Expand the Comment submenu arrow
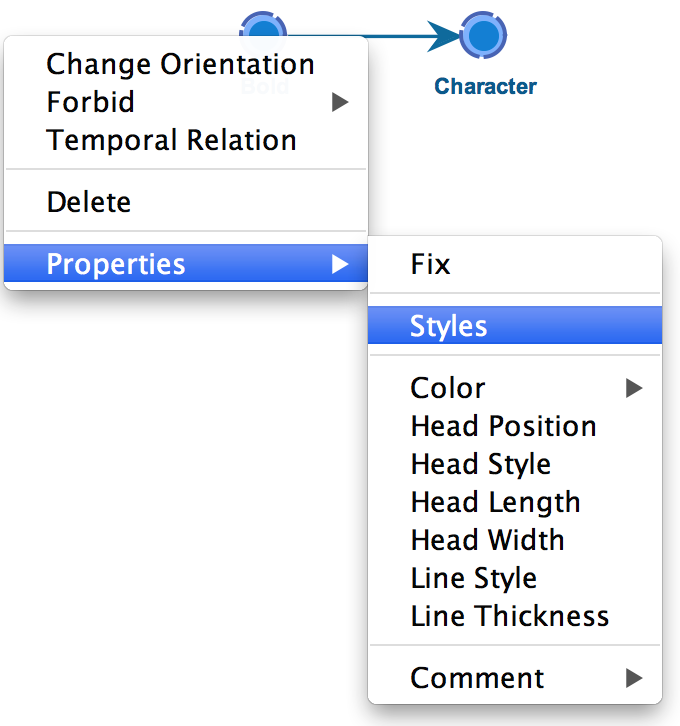The height and width of the screenshot is (726, 680). tap(634, 678)
